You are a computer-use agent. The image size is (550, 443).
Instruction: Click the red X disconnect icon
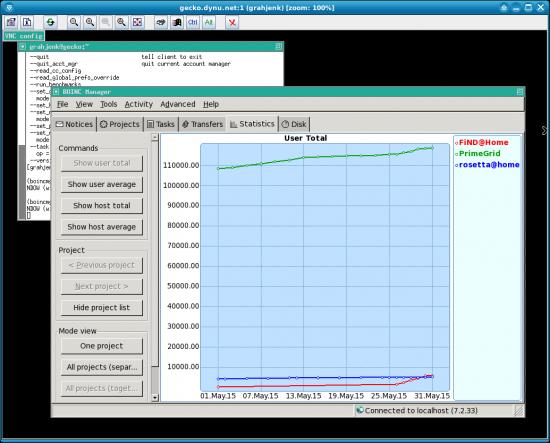[232, 22]
